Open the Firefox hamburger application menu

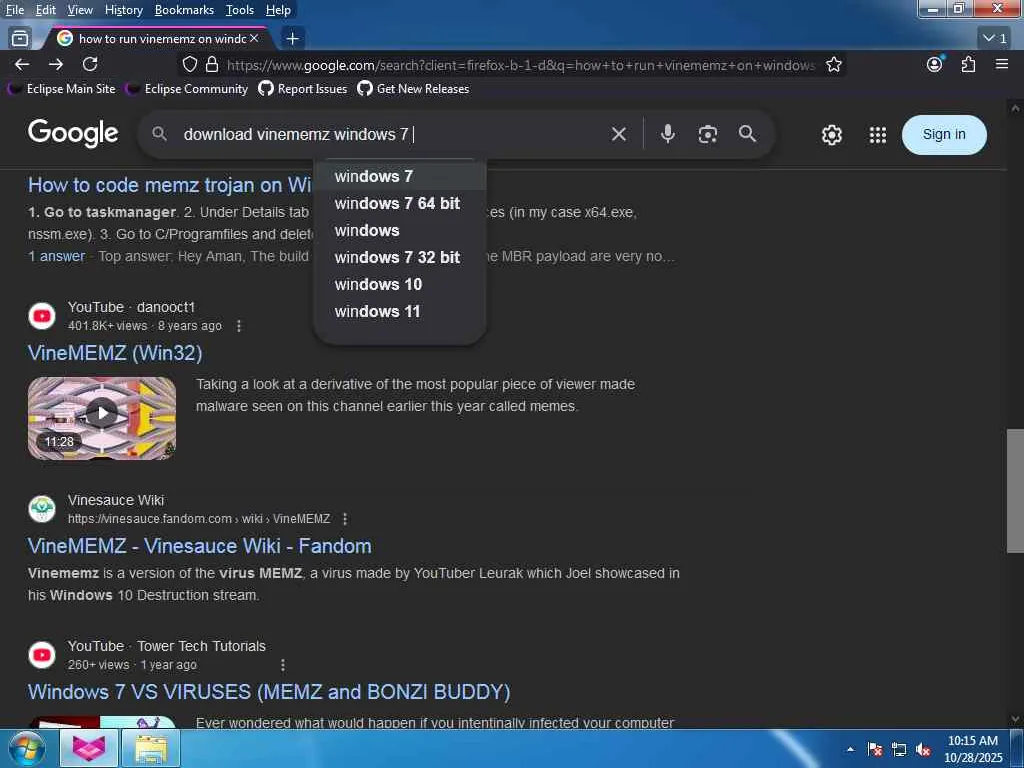[1002, 64]
